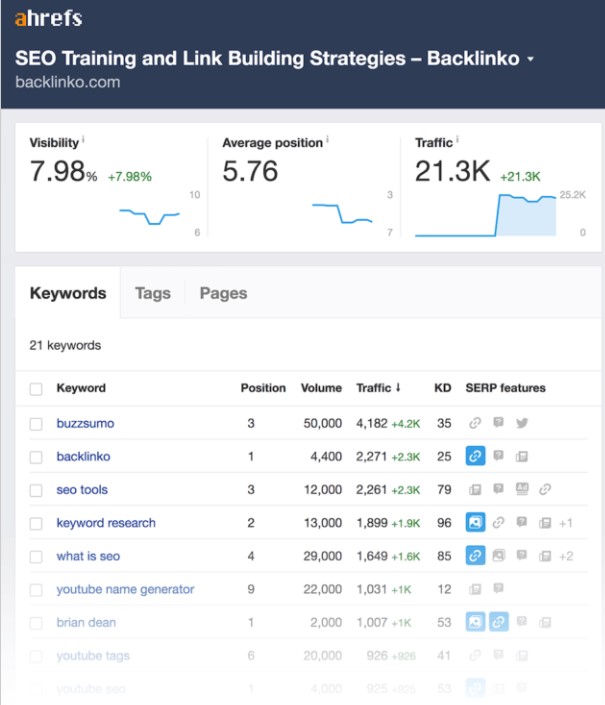Screen dimensions: 605x705
Task: Click the 50,000 volume value for buzzsumo
Action: (x=323, y=424)
